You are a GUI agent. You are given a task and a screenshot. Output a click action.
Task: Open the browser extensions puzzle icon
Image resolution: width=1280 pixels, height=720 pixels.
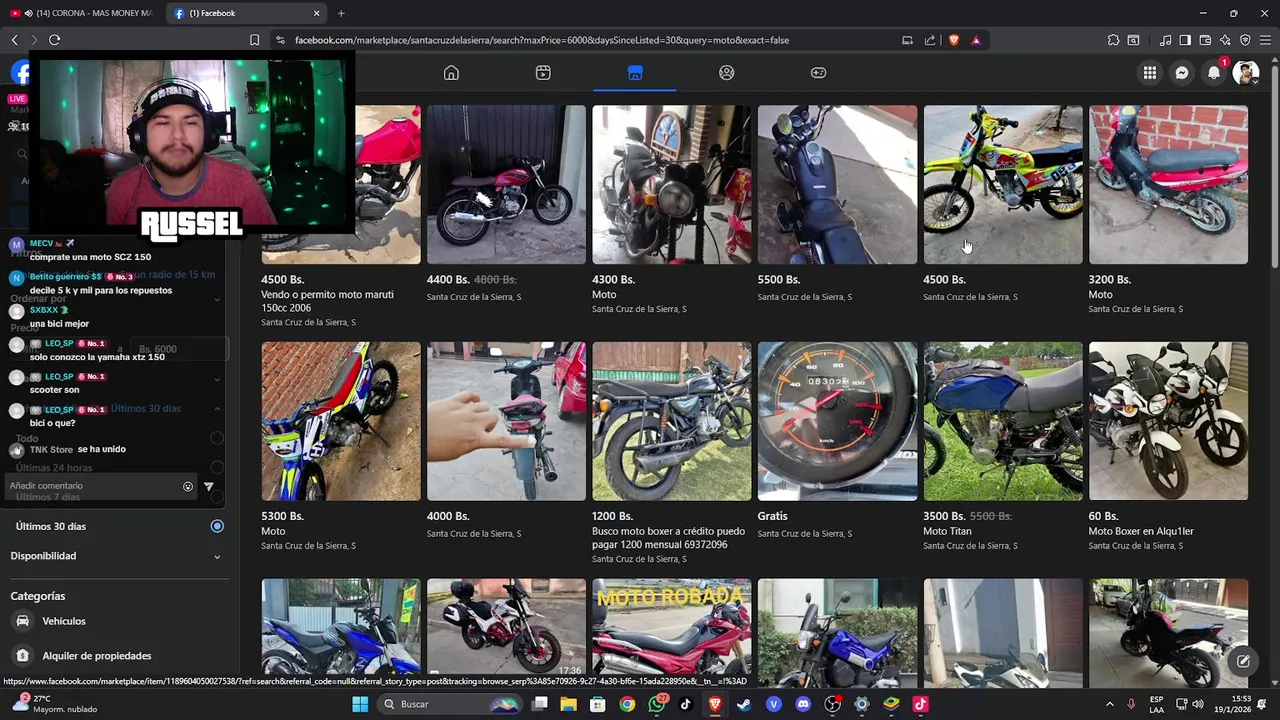click(1113, 40)
